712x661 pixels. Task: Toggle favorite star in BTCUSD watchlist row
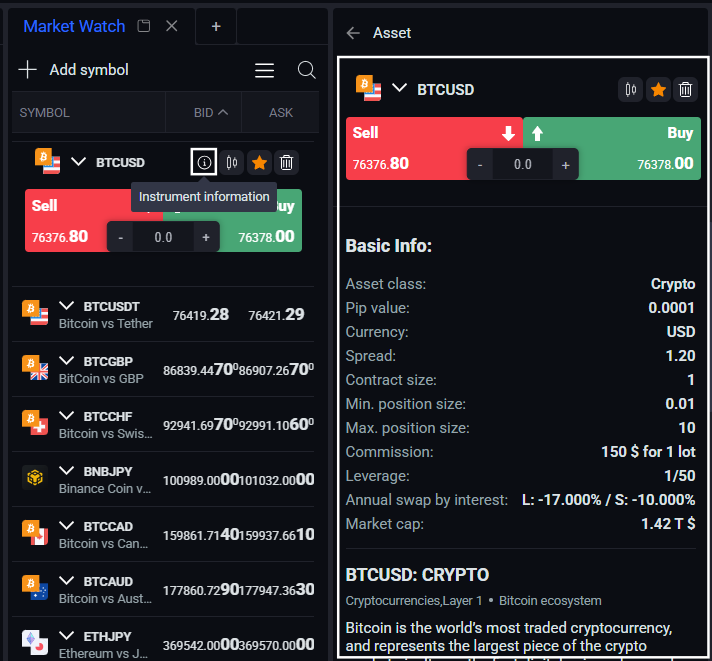(x=259, y=162)
